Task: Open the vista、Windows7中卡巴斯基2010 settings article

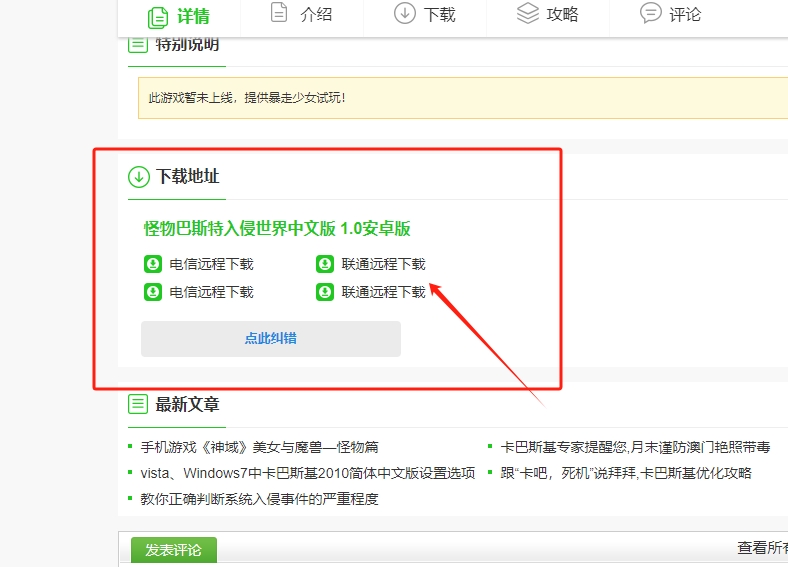Action: [307, 473]
